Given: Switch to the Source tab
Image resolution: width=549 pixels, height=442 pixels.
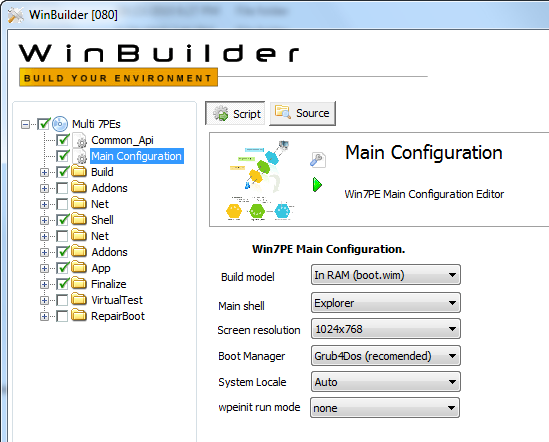Looking at the screenshot, I should coord(303,113).
